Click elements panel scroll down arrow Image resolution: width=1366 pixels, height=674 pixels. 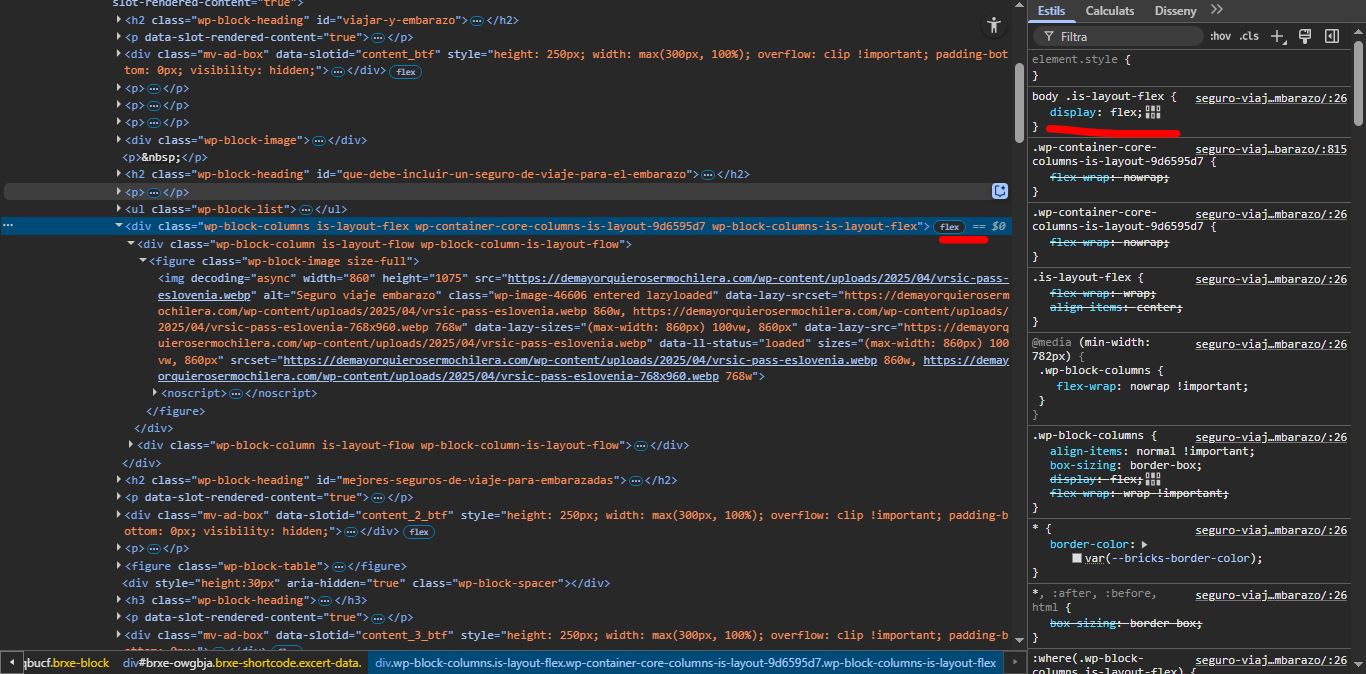[1019, 640]
